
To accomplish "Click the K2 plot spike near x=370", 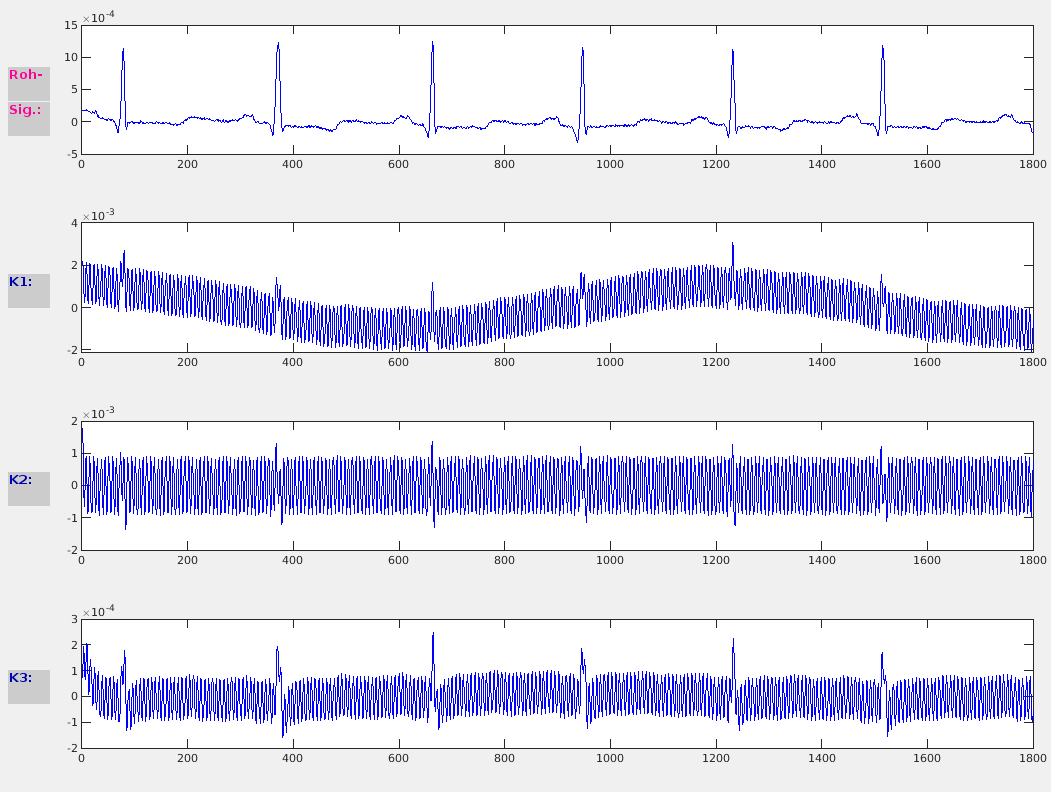I will 277,446.
